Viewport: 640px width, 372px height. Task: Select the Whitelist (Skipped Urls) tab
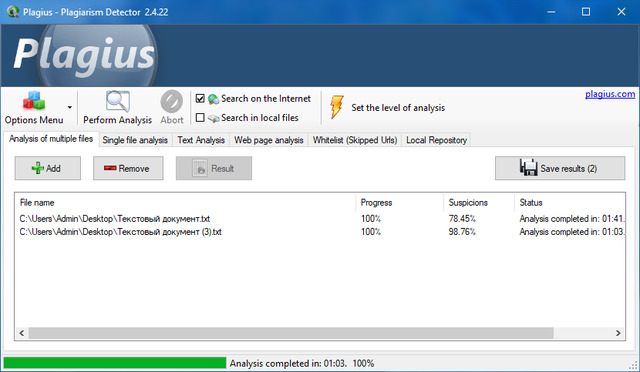click(x=355, y=140)
